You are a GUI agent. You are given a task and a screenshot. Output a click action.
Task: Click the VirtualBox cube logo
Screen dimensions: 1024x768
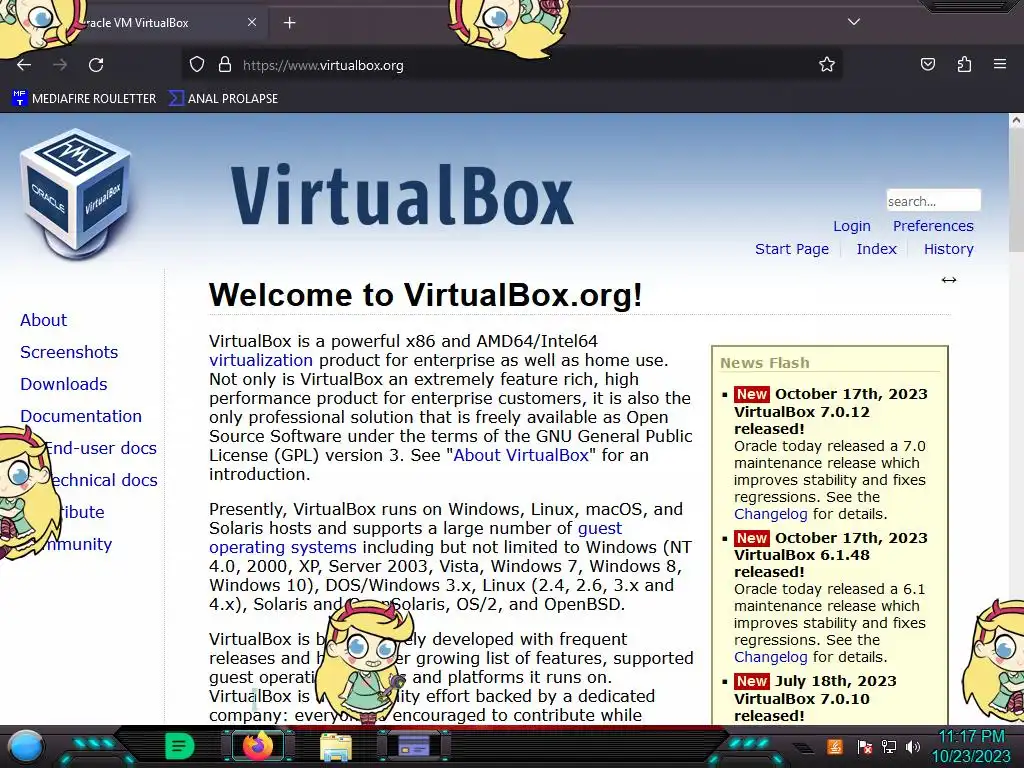click(x=75, y=193)
